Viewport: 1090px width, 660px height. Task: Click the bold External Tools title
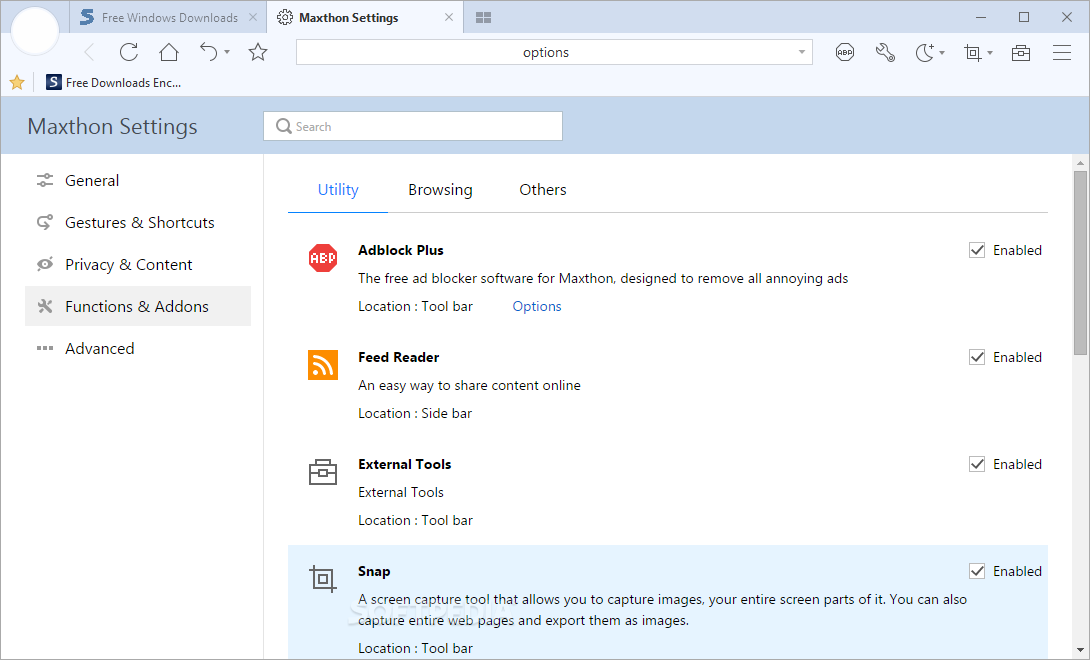coord(405,465)
